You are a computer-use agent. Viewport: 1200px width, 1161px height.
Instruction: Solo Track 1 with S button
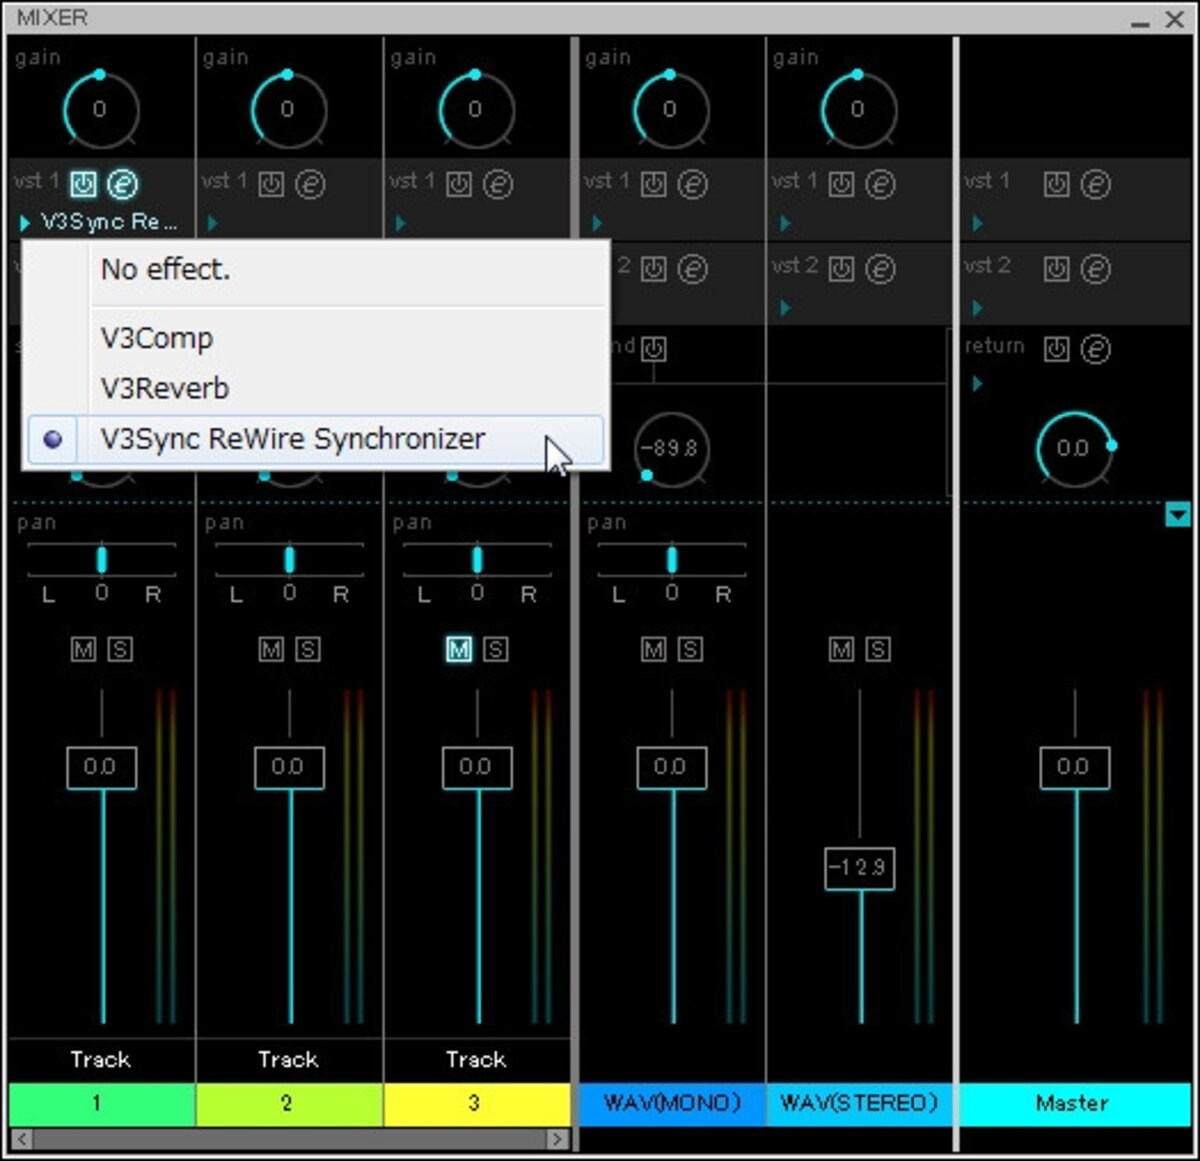tap(120, 649)
